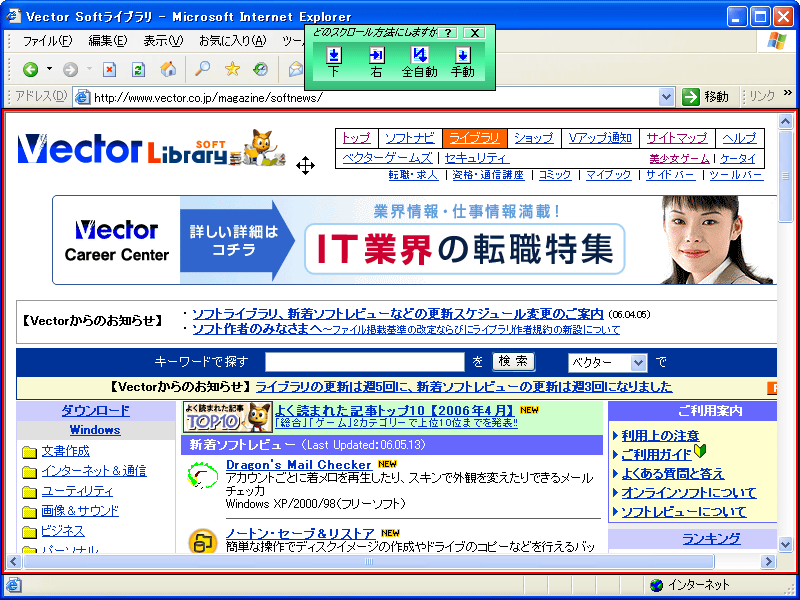The image size is (800, 600).
Task: Choose the 右 scroll-right capture option
Action: click(377, 62)
